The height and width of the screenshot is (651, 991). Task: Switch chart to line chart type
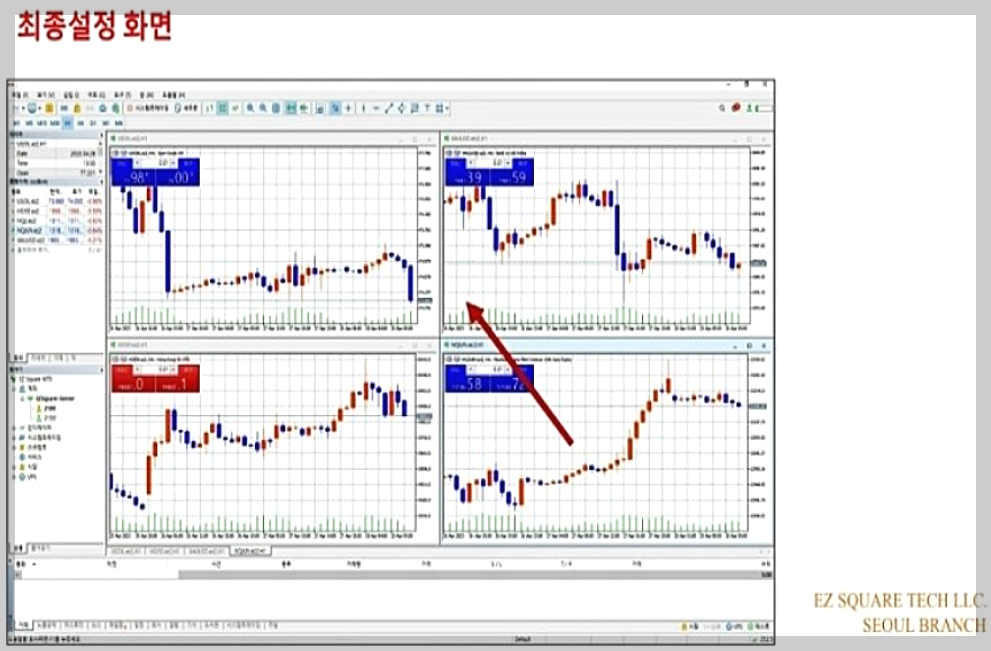tap(236, 108)
